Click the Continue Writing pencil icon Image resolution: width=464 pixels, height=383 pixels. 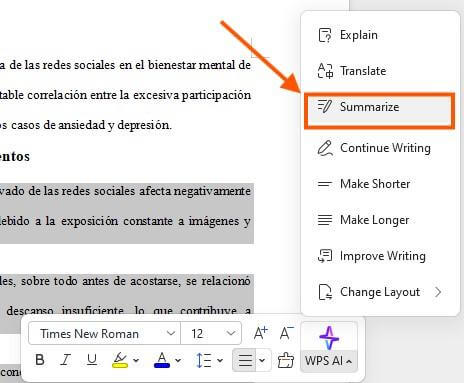(325, 148)
